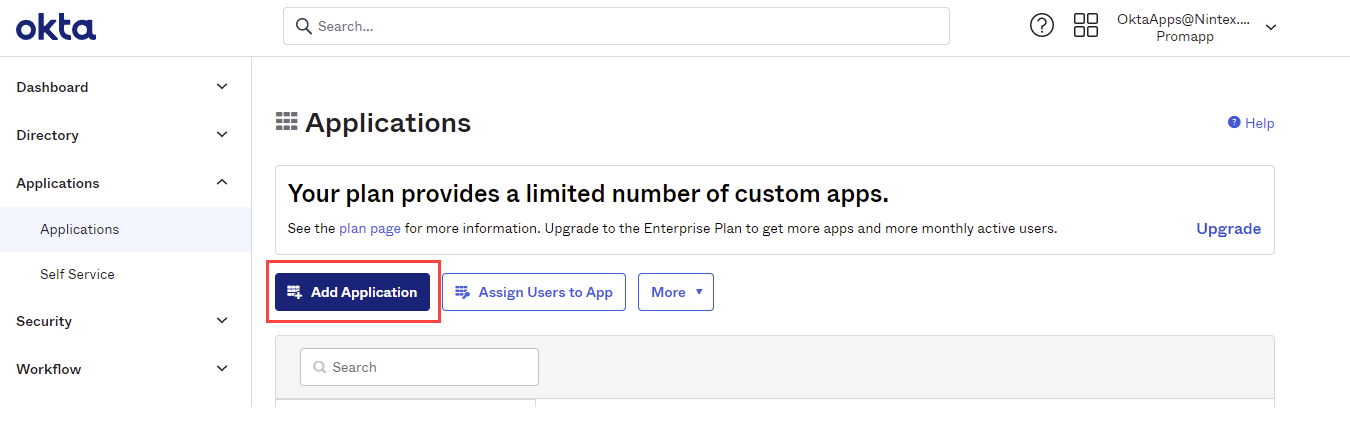Viewport: 1350px width, 424px height.
Task: Follow the plan page link
Action: tap(370, 228)
